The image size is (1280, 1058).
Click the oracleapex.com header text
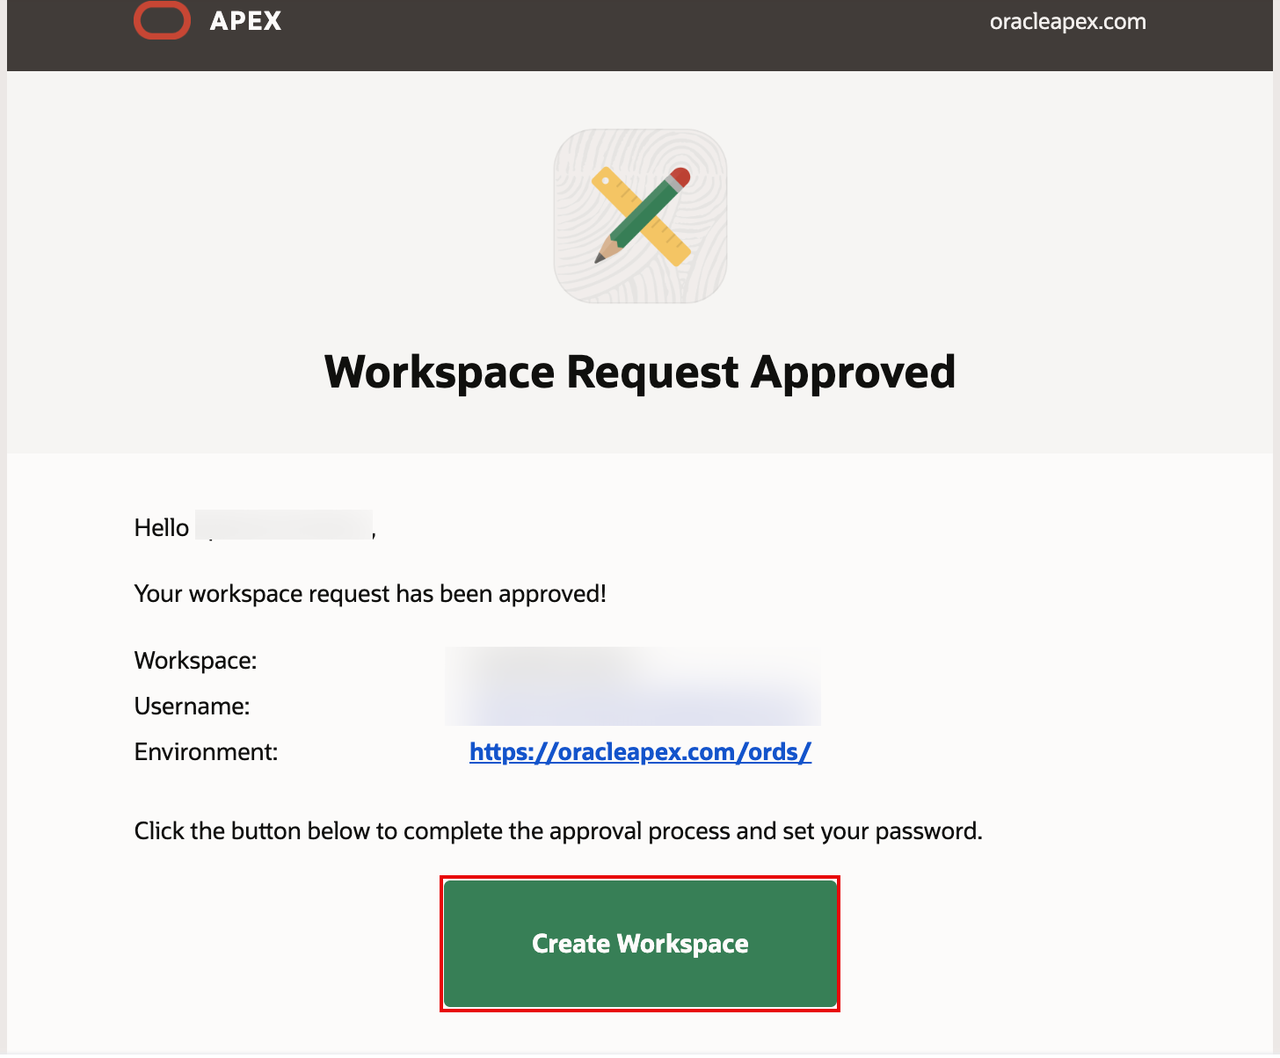(x=1068, y=22)
